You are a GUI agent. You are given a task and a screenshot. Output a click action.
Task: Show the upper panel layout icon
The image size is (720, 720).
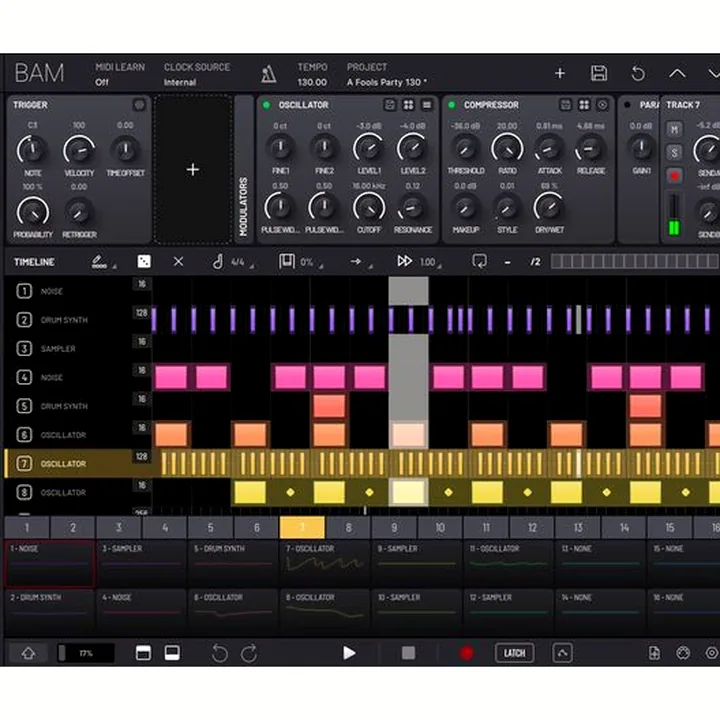pyautogui.click(x=143, y=653)
